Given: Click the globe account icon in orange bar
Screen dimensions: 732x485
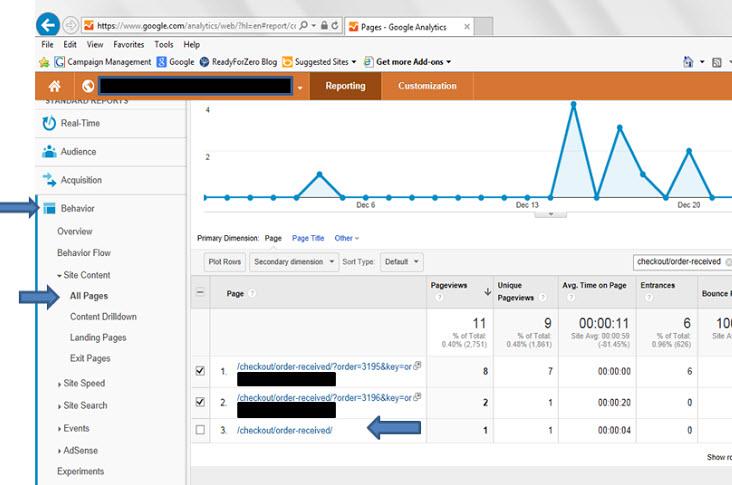Looking at the screenshot, I should tap(88, 86).
